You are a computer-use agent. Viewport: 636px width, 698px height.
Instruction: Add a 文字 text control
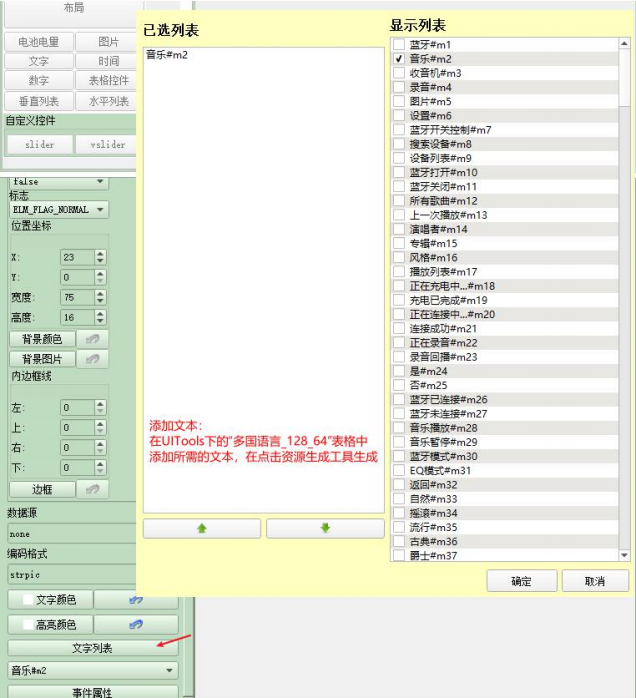click(39, 61)
